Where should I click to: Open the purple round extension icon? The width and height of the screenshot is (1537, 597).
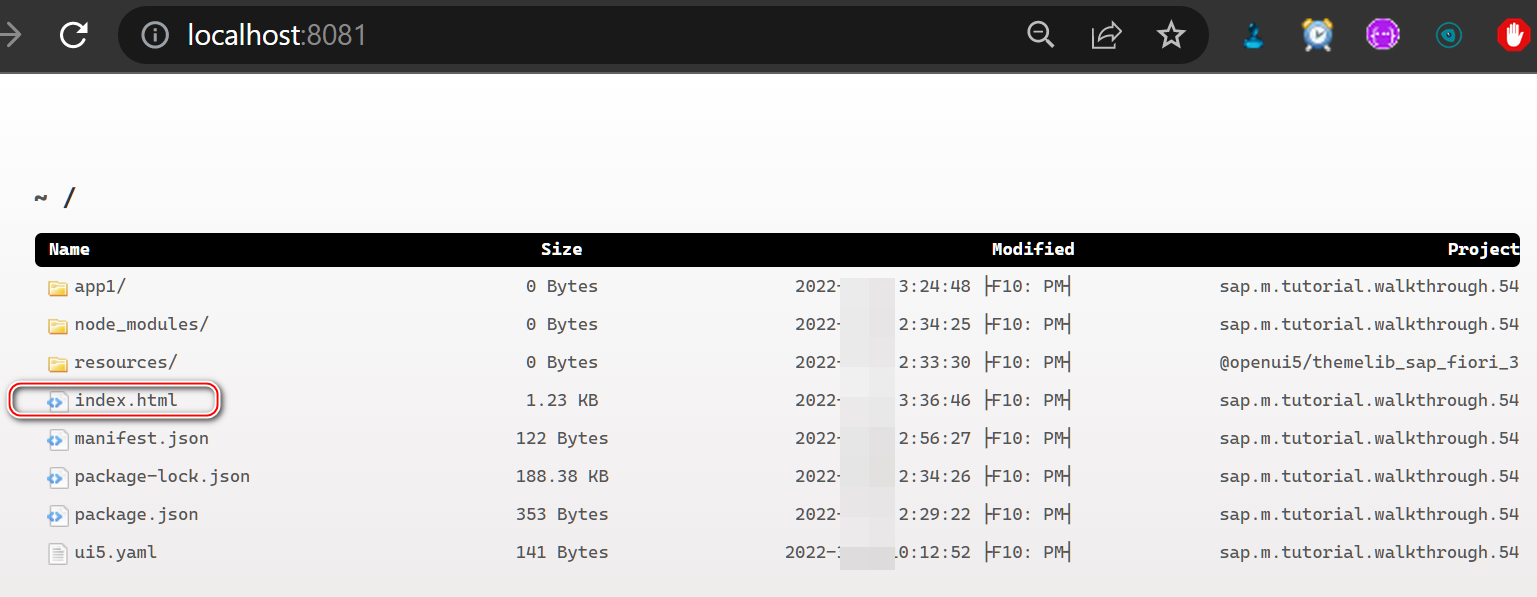point(1383,36)
